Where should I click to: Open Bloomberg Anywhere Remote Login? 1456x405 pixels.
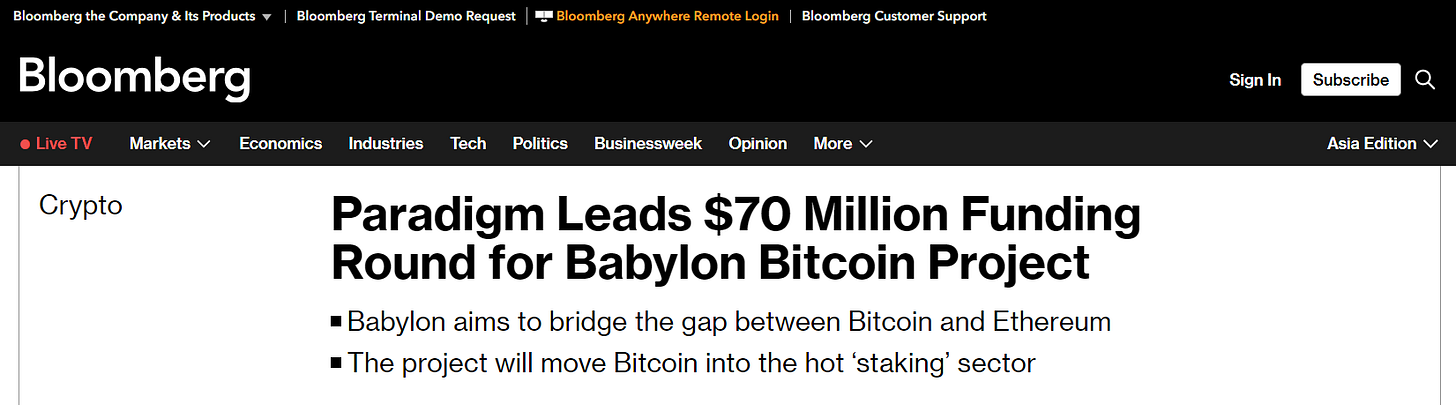[x=667, y=16]
